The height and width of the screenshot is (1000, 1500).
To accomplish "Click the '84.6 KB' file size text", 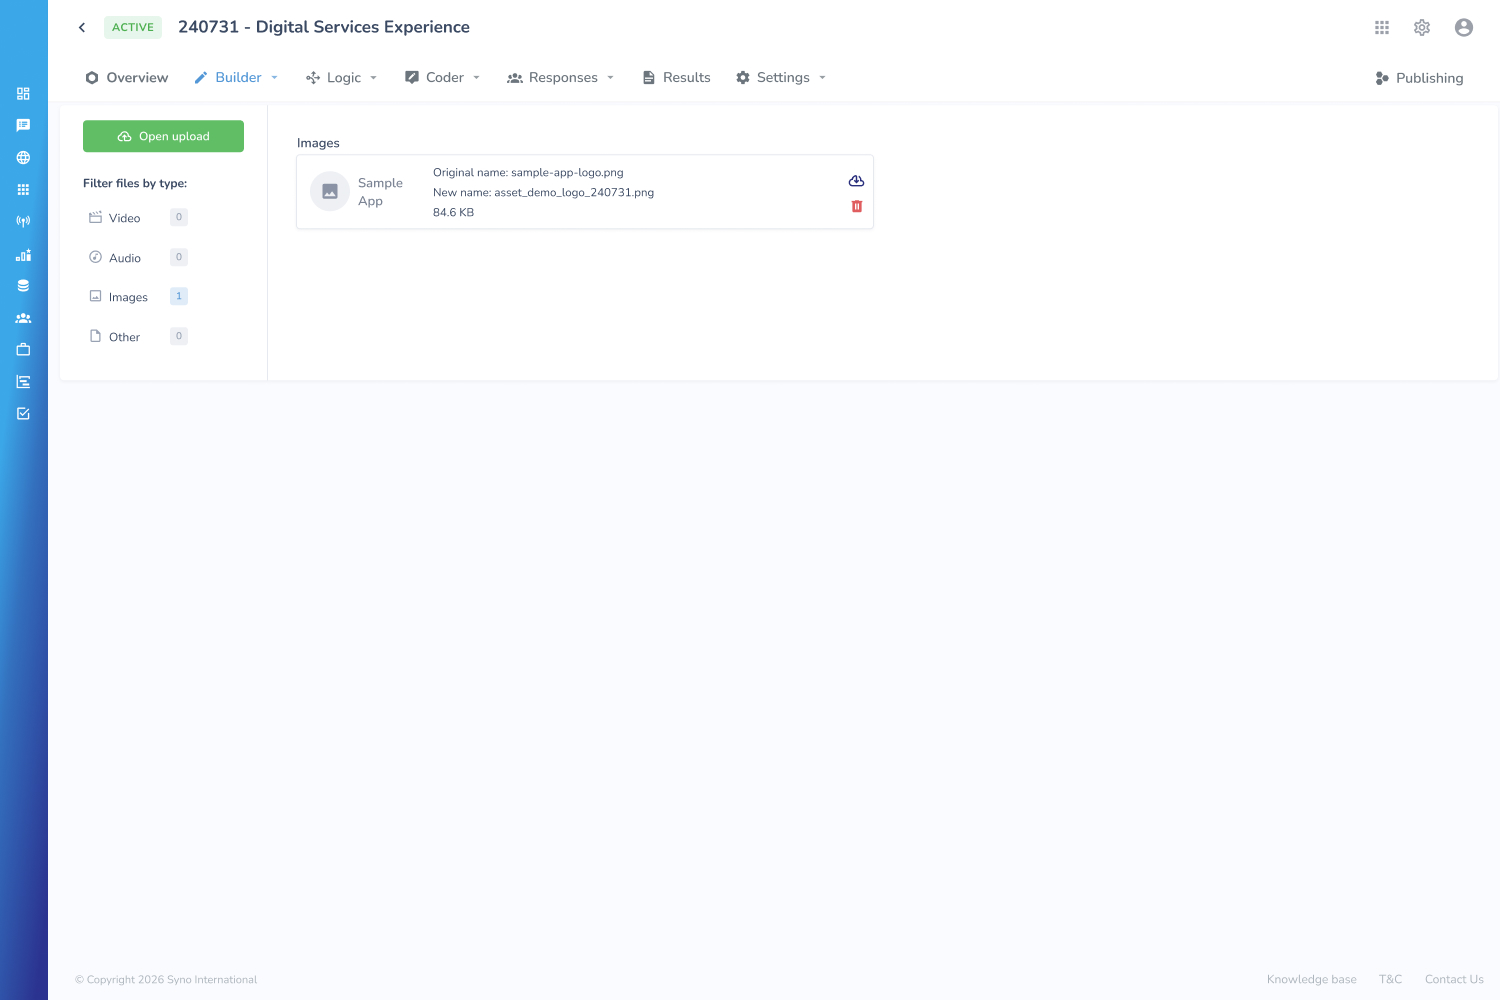I will (453, 213).
